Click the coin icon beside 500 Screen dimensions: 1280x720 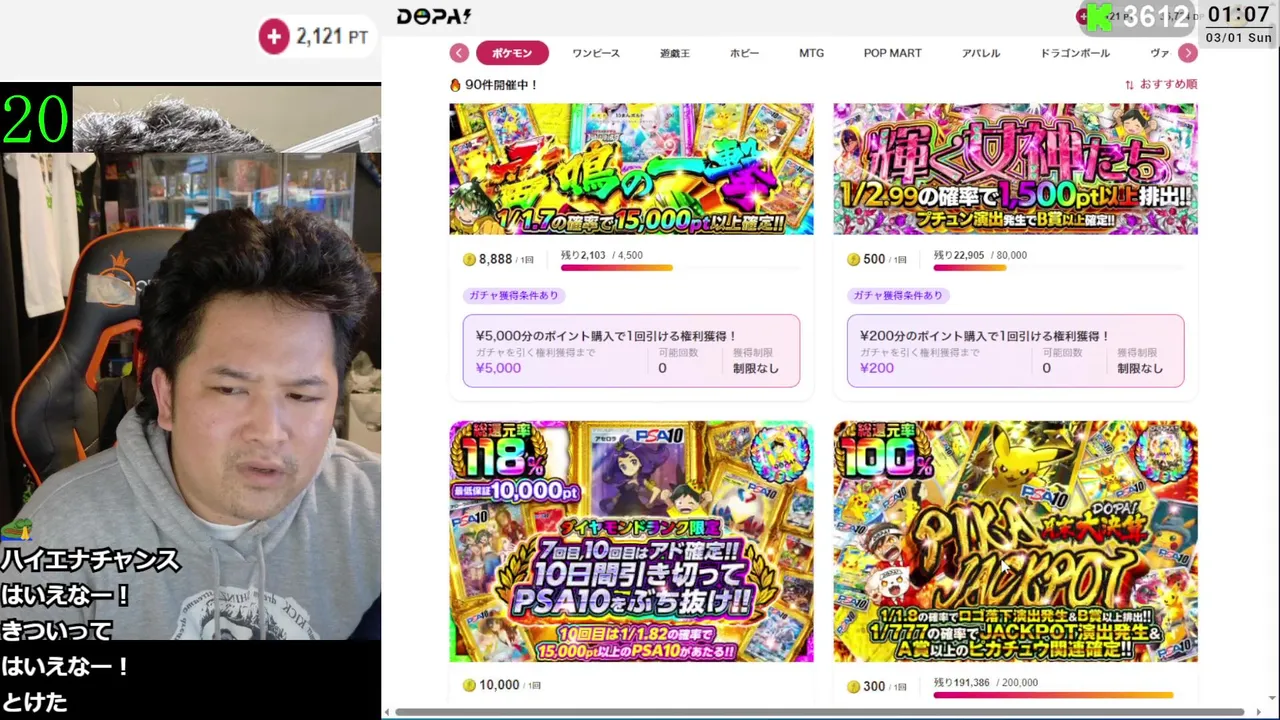[x=853, y=259]
